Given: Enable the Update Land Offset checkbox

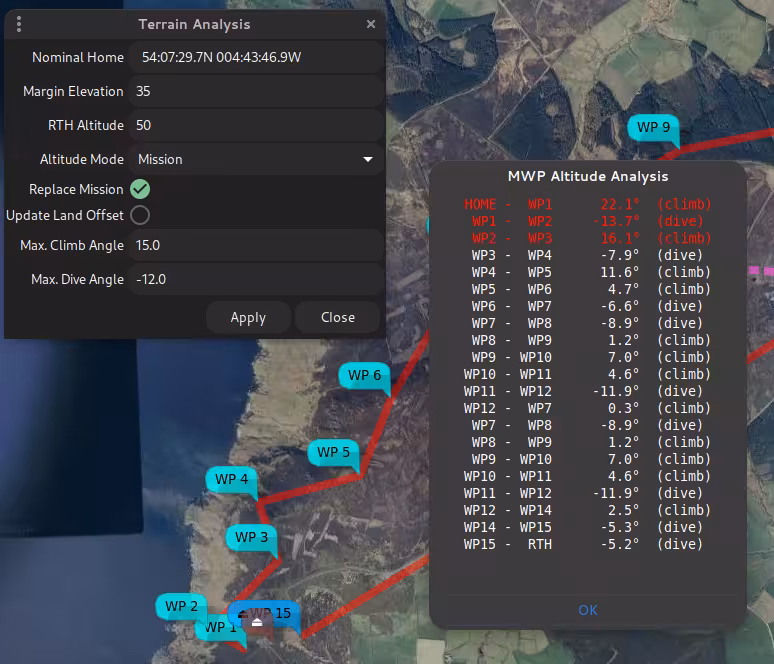Looking at the screenshot, I should pos(140,215).
